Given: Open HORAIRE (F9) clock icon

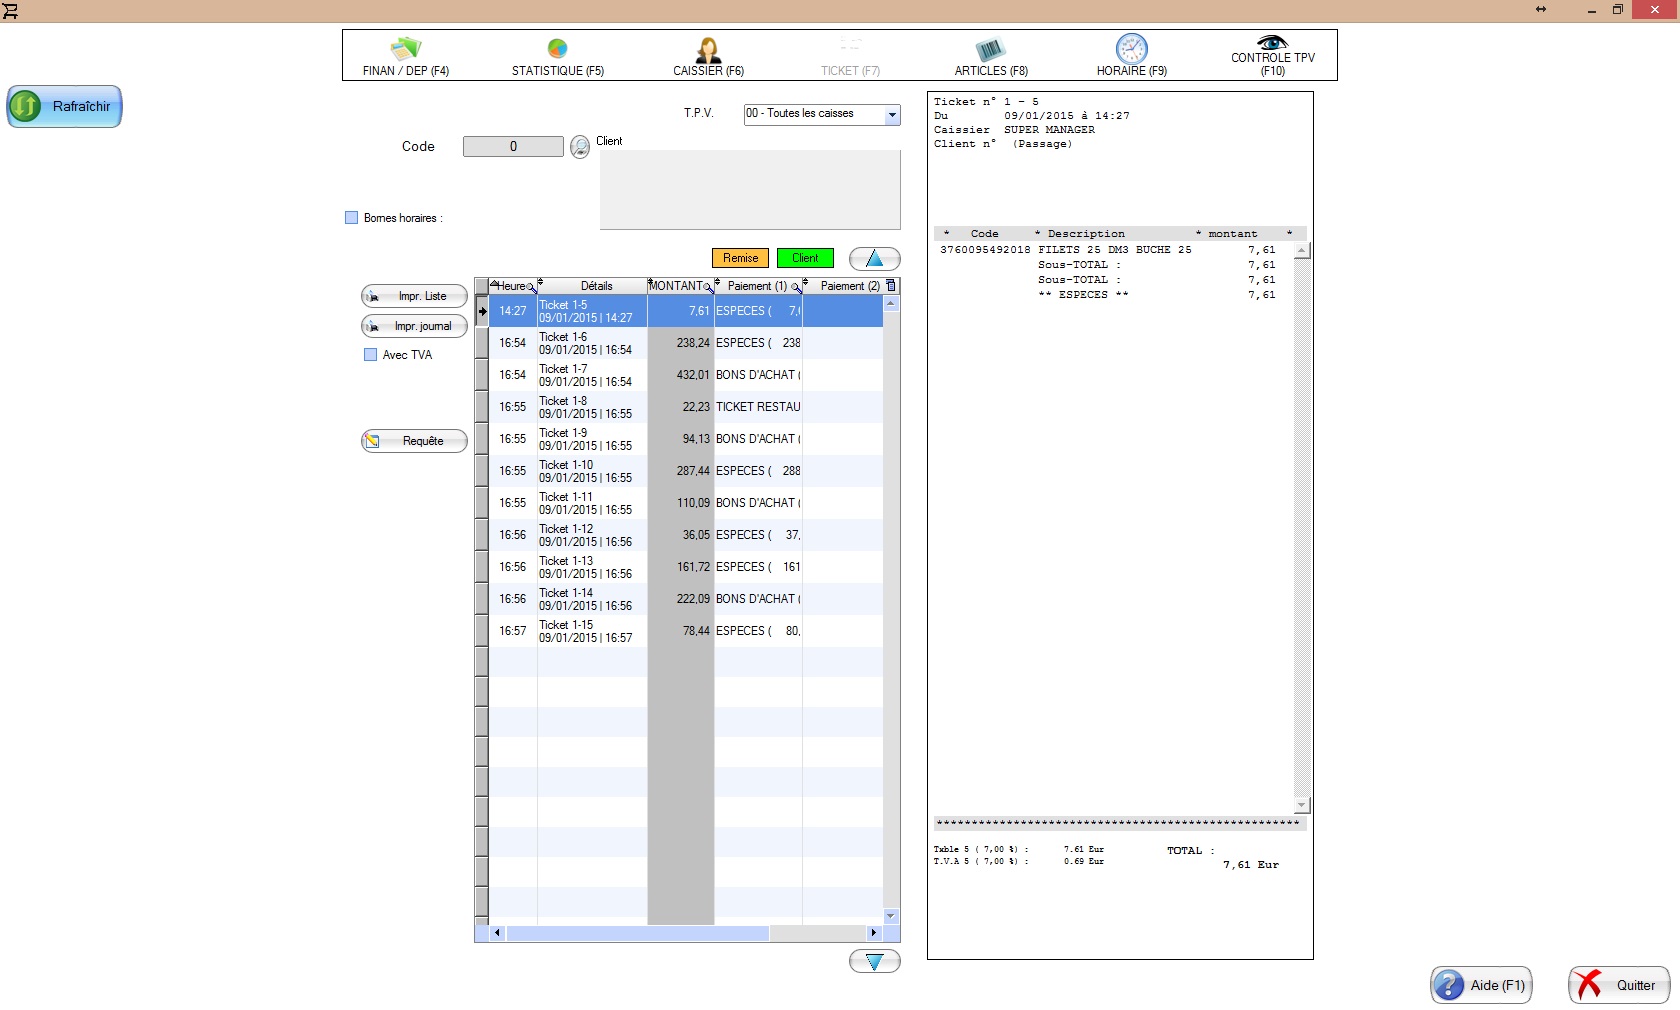Looking at the screenshot, I should (1131, 49).
